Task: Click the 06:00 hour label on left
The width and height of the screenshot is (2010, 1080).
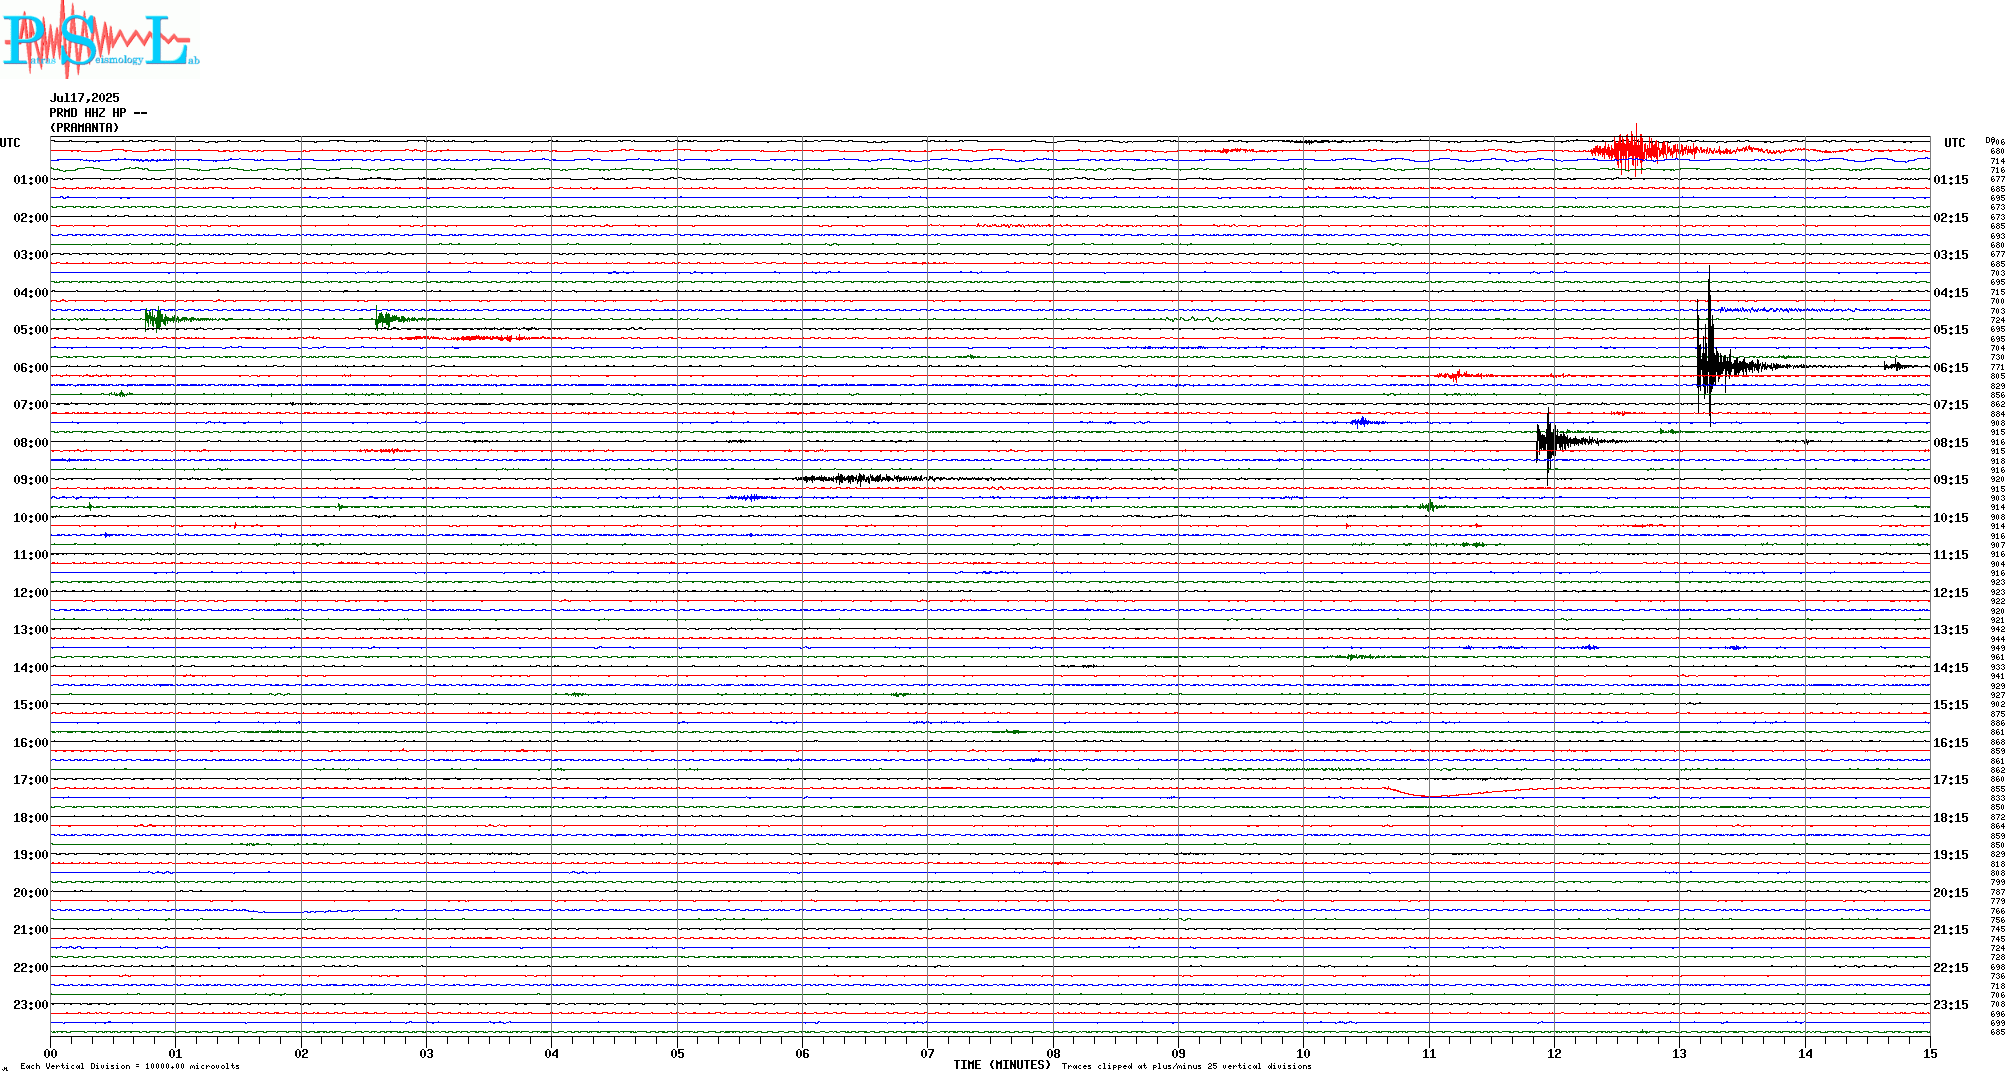Action: 31,368
